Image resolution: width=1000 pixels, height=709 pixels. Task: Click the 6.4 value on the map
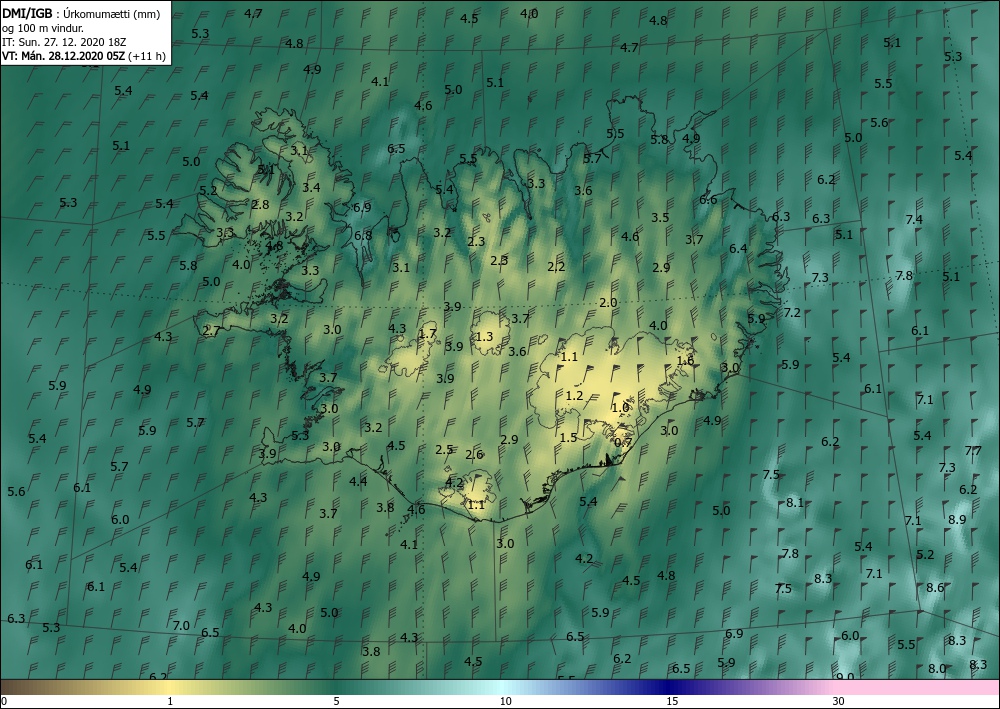click(x=738, y=249)
